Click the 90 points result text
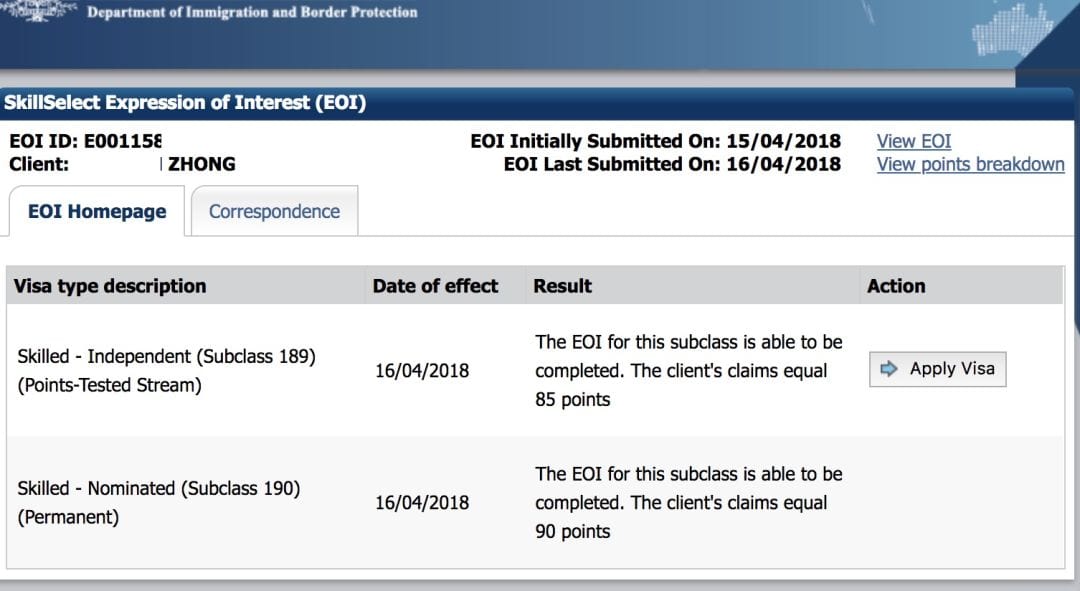The width and height of the screenshot is (1080, 591). click(x=572, y=532)
